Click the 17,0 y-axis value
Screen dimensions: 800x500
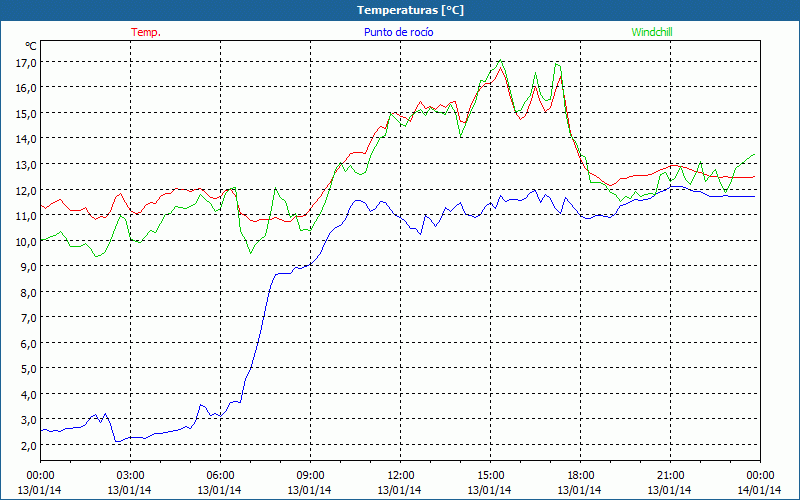tap(26, 62)
